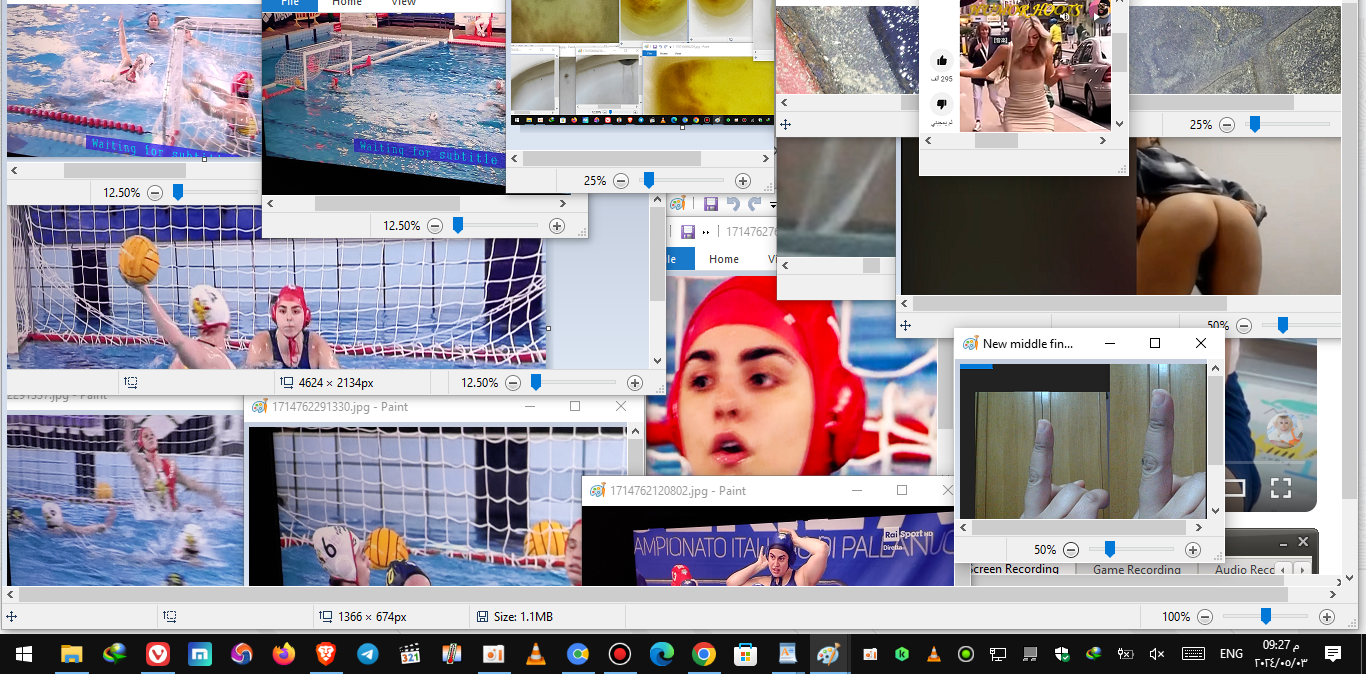Click the Undo arrow in Paint toolbar
This screenshot has height=674, width=1366.
733,204
